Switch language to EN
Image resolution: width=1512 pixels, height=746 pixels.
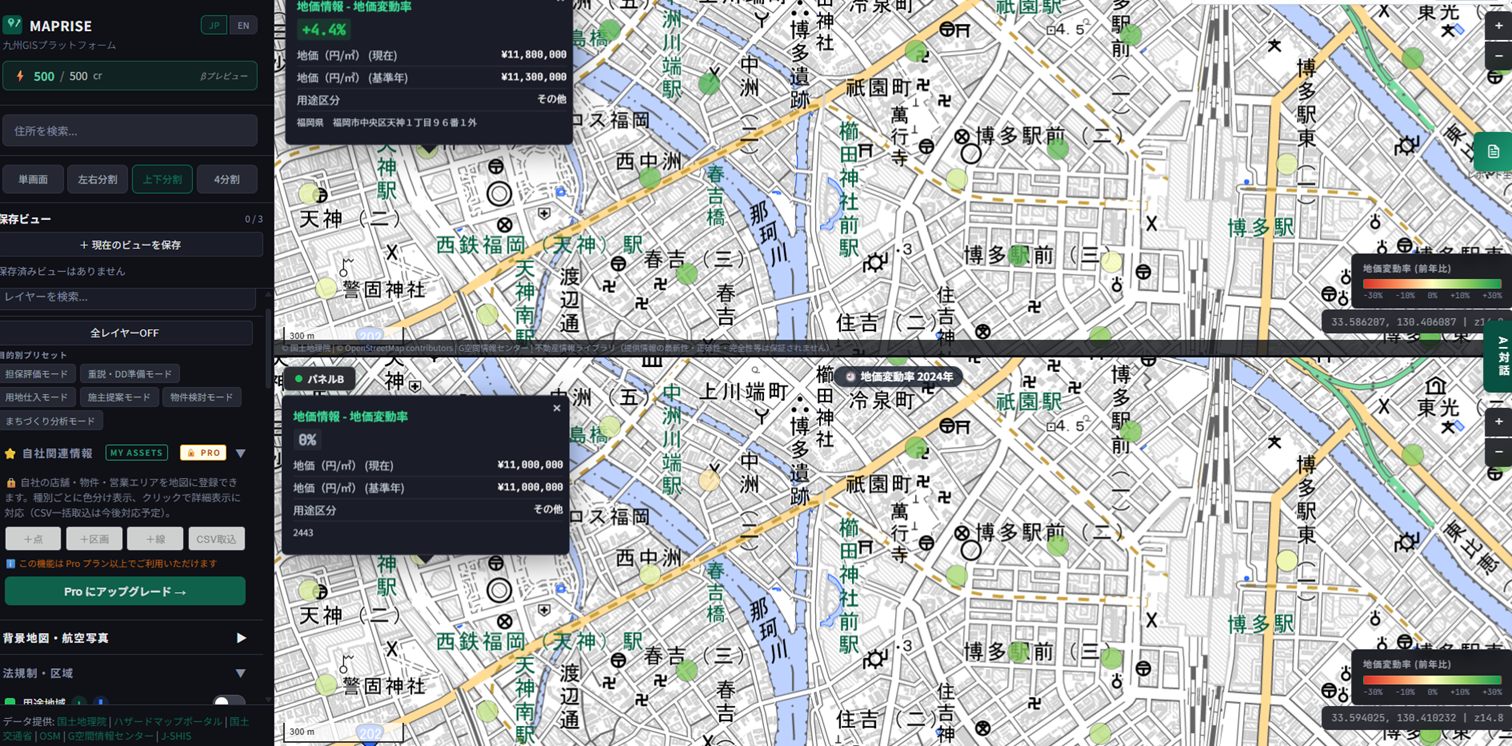point(243,25)
